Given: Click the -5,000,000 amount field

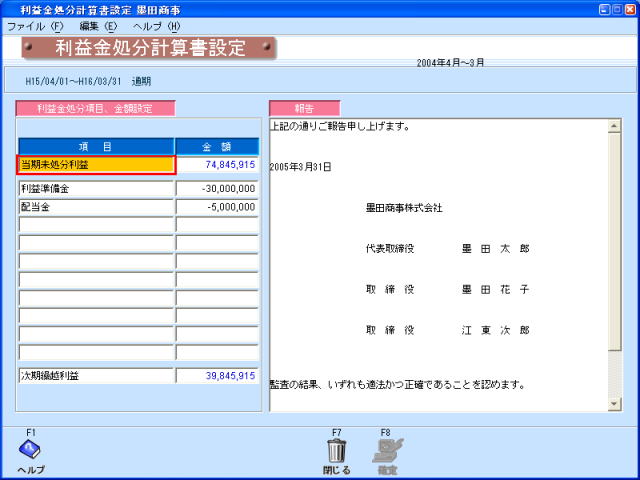Looking at the screenshot, I should 217,207.
